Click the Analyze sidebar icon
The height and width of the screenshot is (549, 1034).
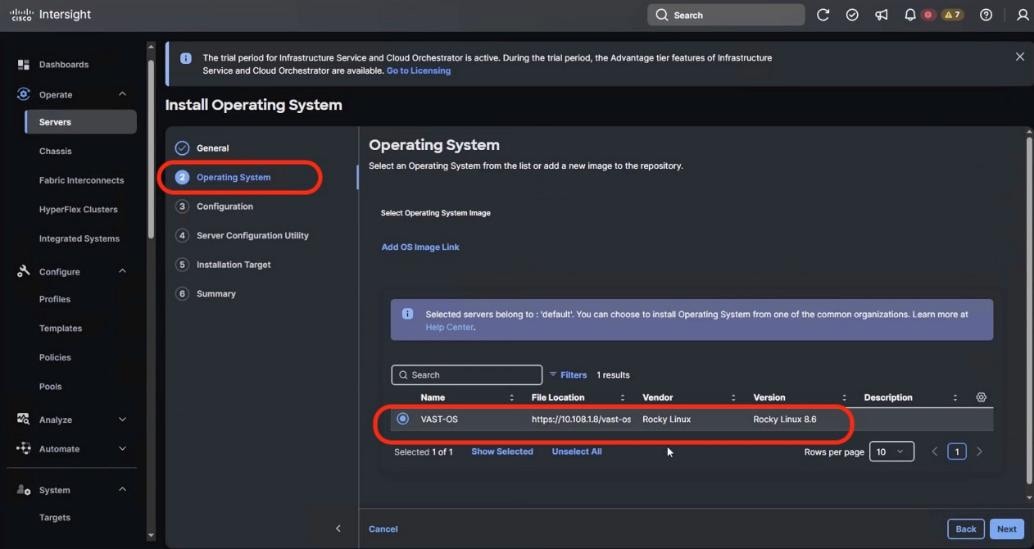(24, 419)
